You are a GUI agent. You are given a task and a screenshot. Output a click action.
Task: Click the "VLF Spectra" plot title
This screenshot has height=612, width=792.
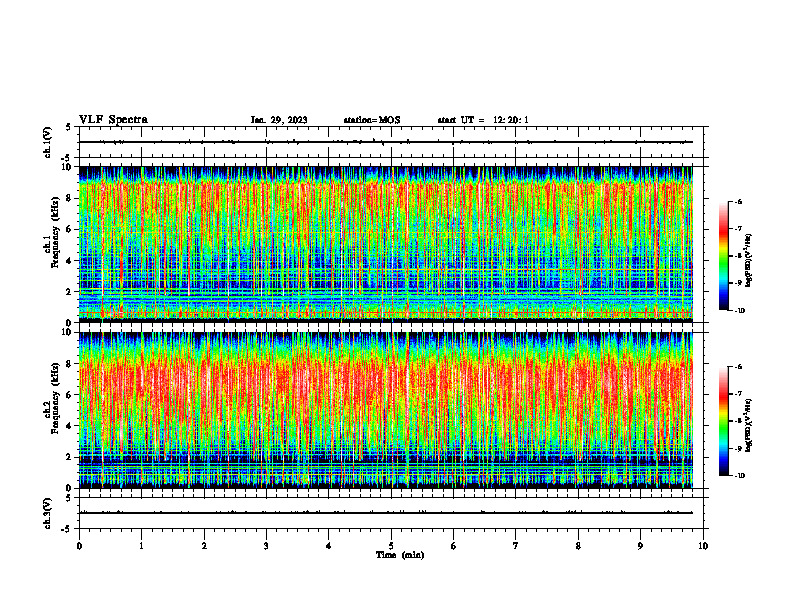pos(113,119)
